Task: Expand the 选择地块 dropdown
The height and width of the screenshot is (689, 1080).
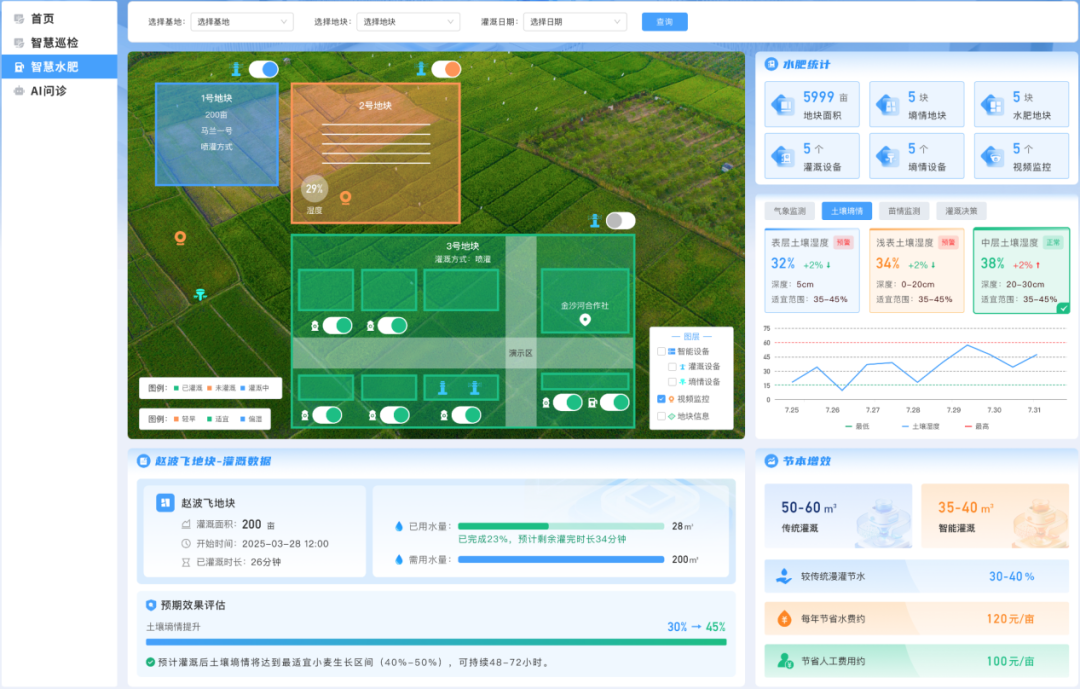Action: click(x=408, y=22)
